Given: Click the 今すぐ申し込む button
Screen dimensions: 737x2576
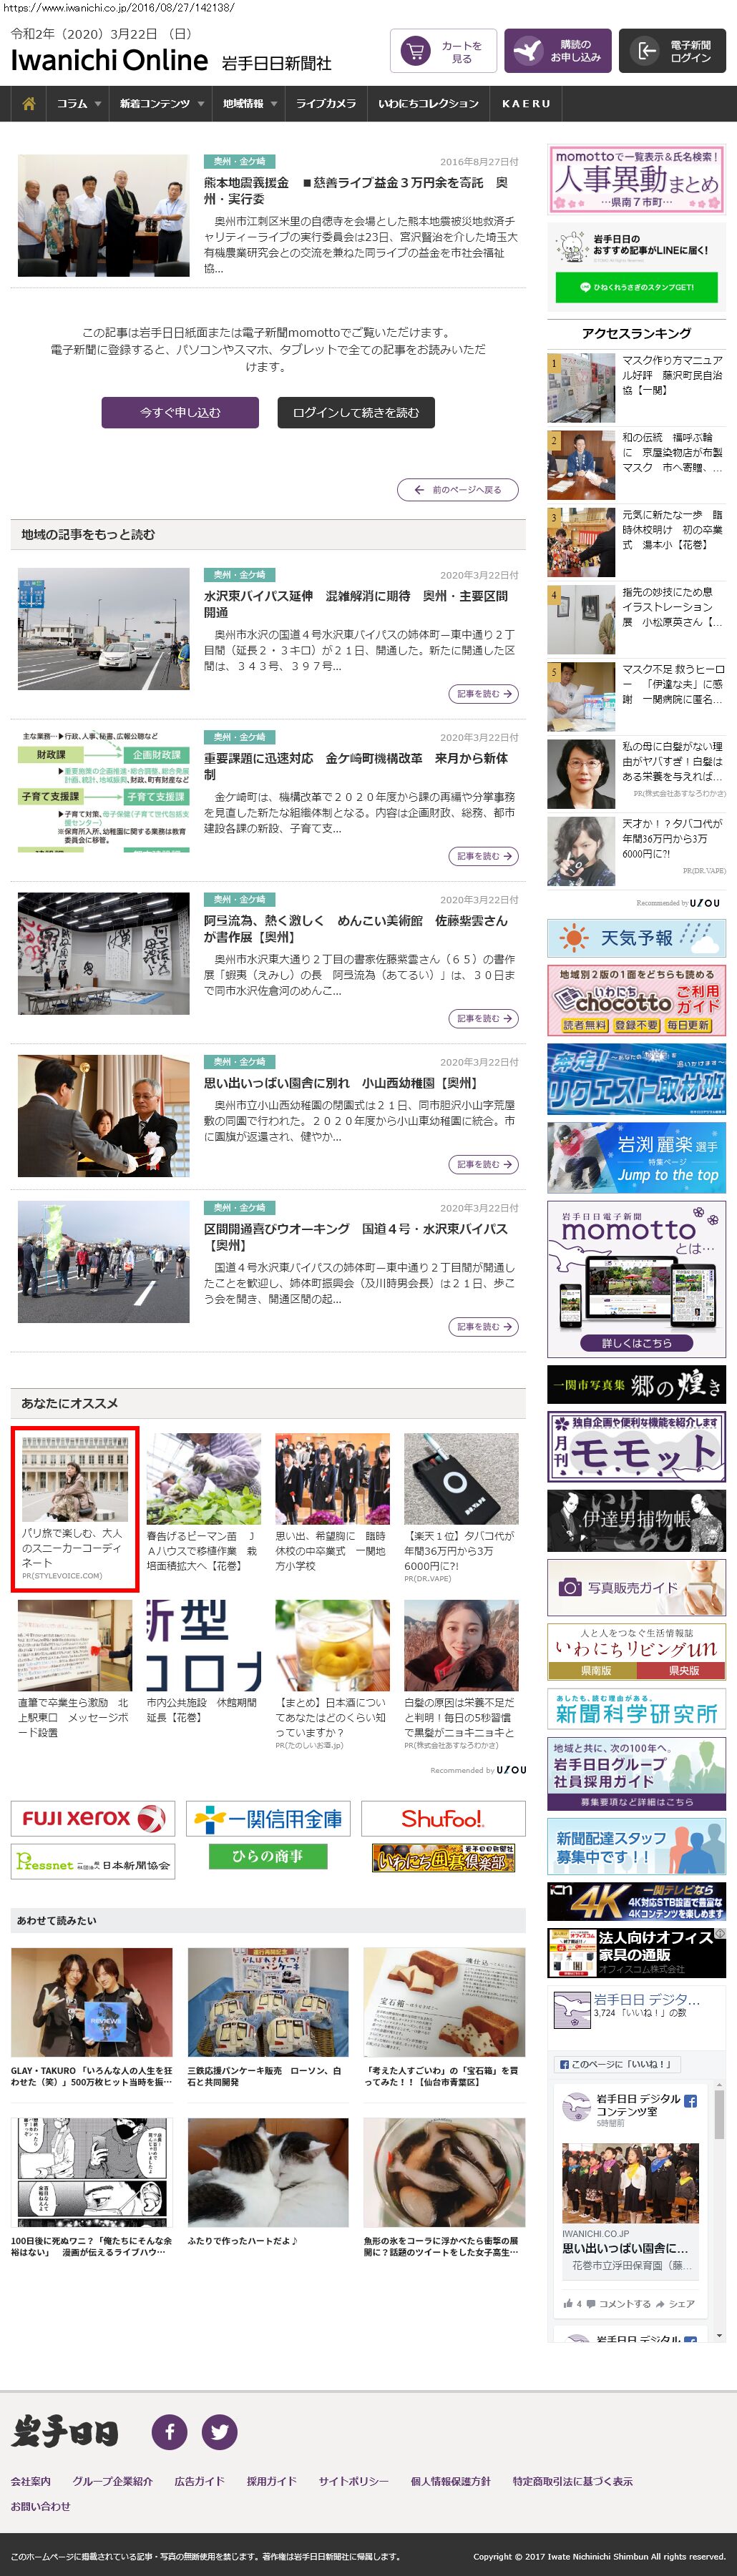Looking at the screenshot, I should click(180, 412).
